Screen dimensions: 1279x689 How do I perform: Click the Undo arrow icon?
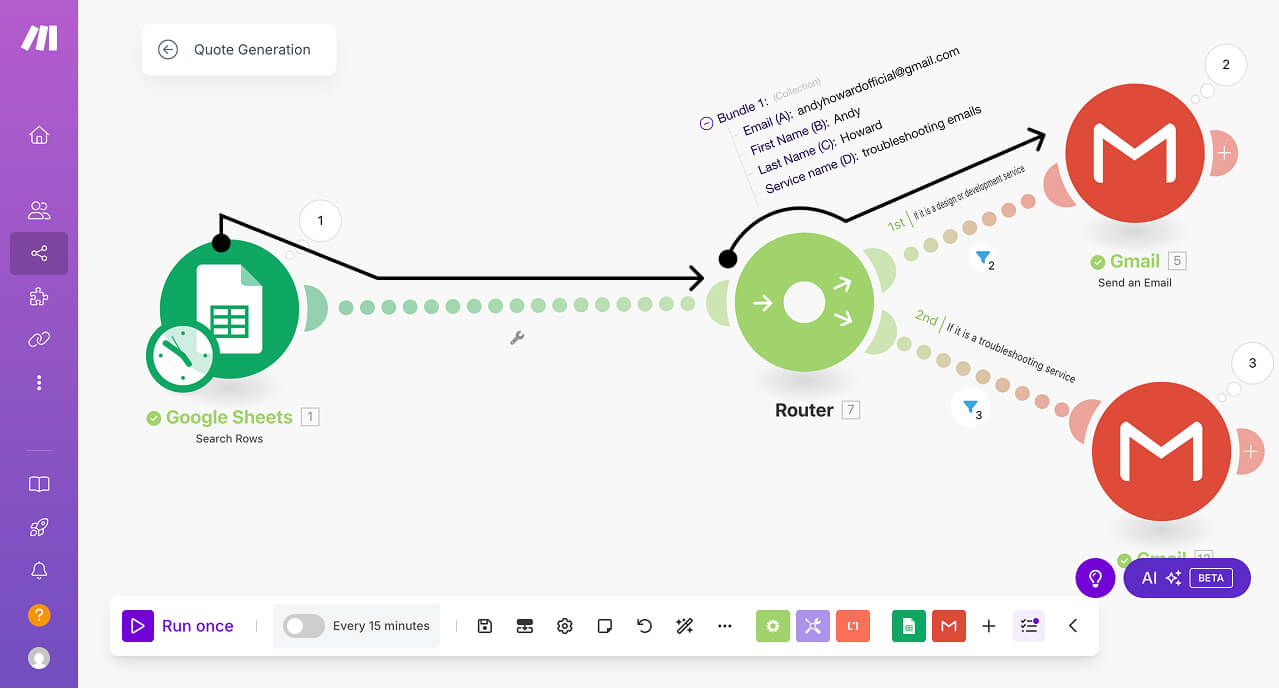(x=645, y=626)
